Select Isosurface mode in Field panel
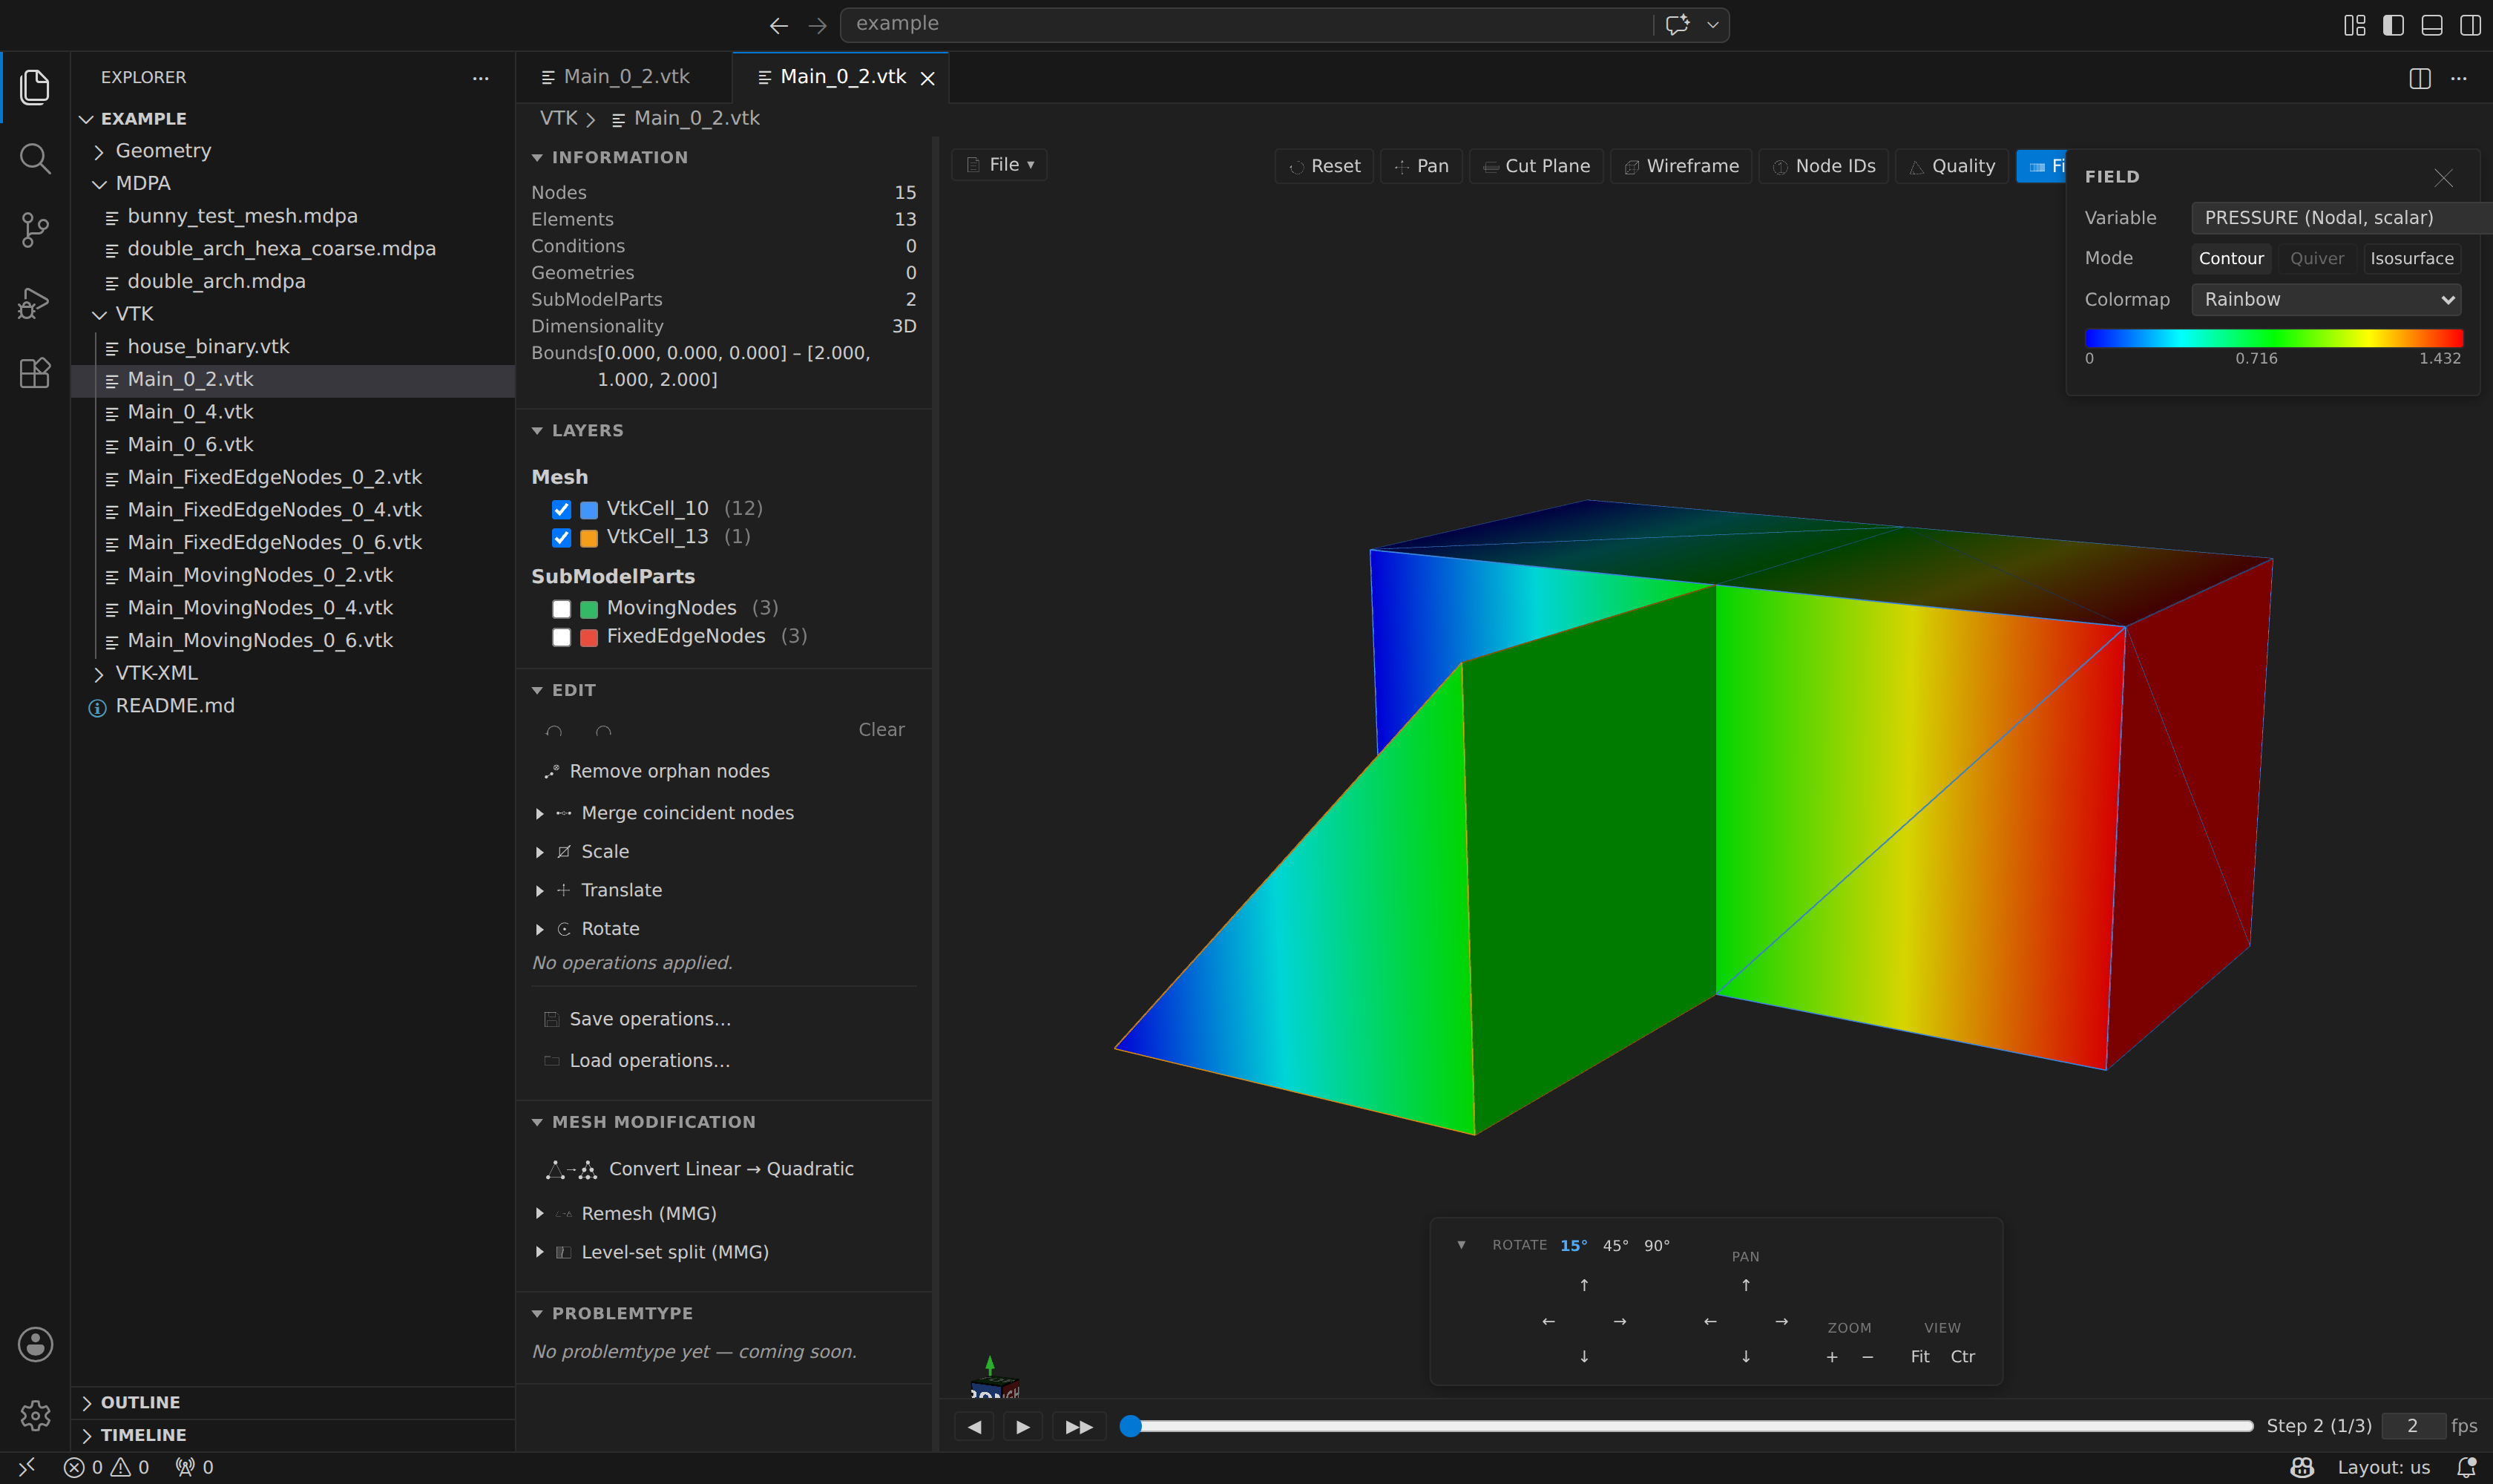This screenshot has width=2493, height=1484. click(x=2411, y=258)
